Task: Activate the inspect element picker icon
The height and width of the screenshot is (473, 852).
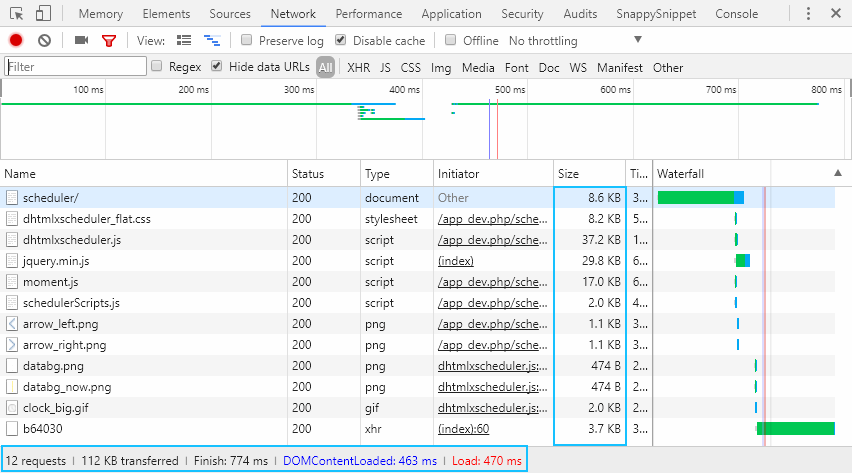Action: (17, 14)
